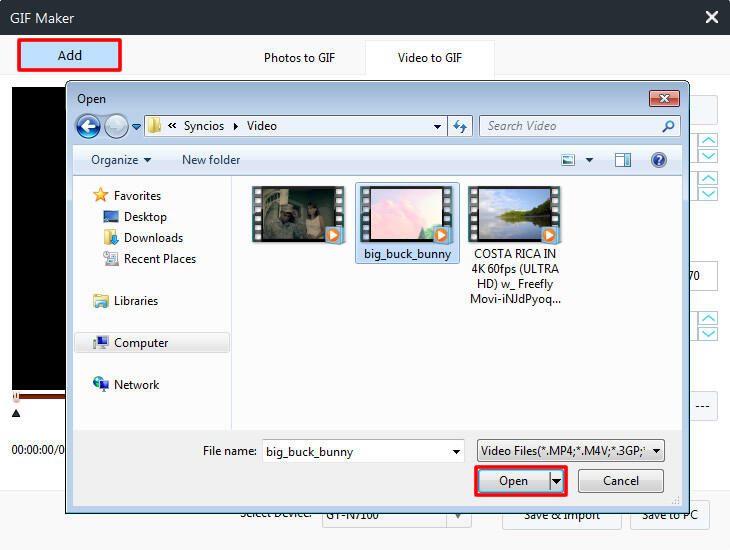Expand the Organize dropdown menu
Viewport: 730px width, 550px height.
[x=121, y=160]
